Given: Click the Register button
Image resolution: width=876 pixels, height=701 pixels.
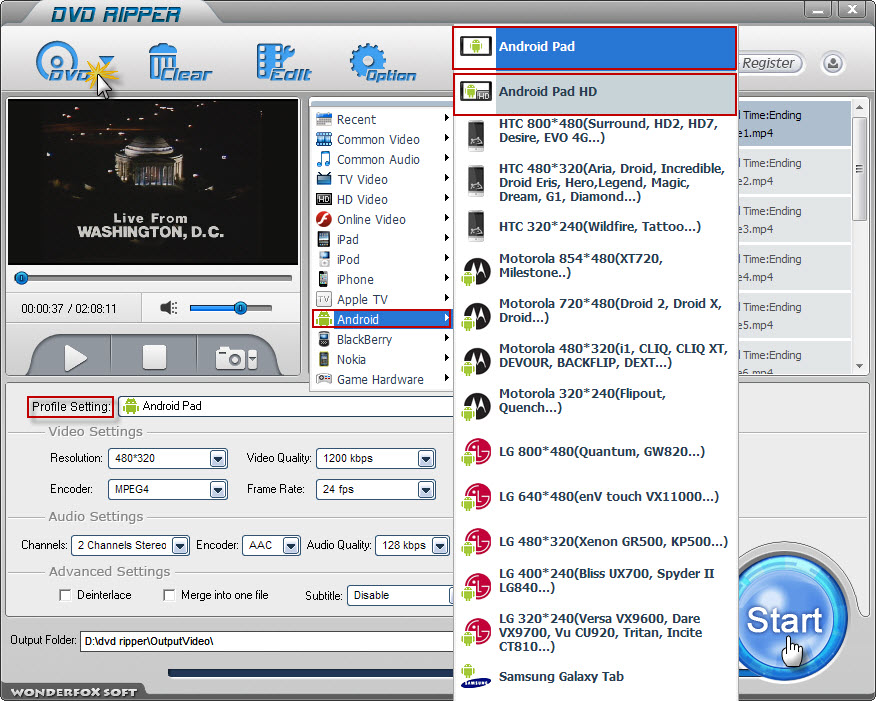Looking at the screenshot, I should click(x=768, y=63).
